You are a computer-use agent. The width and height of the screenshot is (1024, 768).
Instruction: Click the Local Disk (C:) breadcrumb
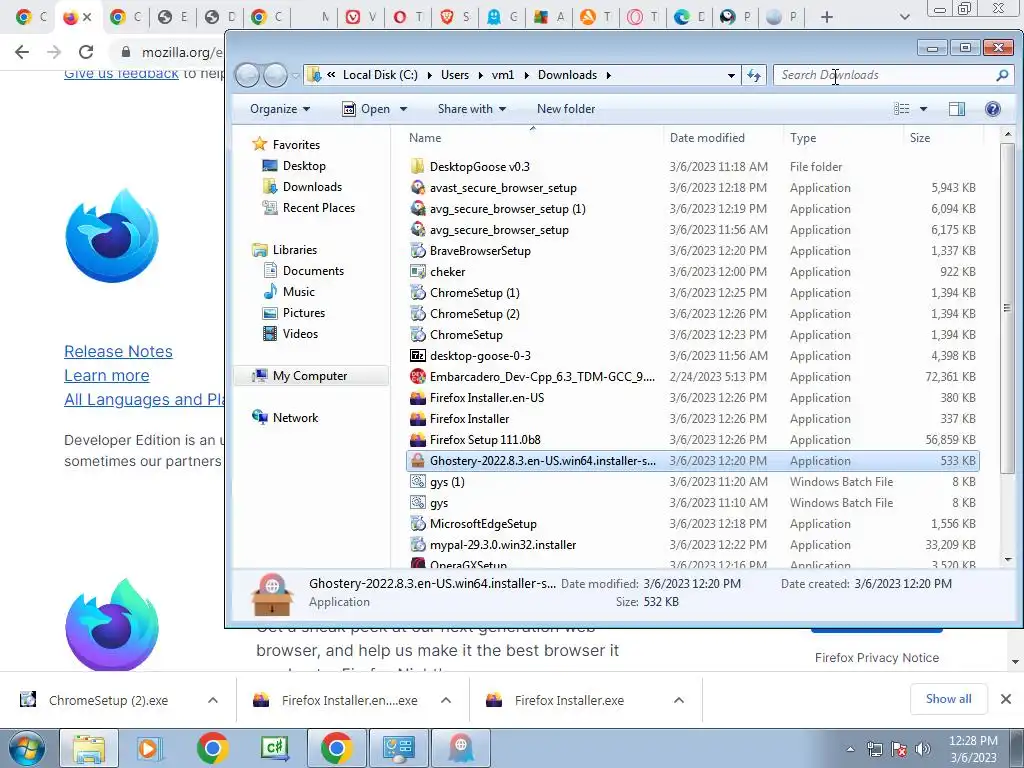tap(380, 75)
